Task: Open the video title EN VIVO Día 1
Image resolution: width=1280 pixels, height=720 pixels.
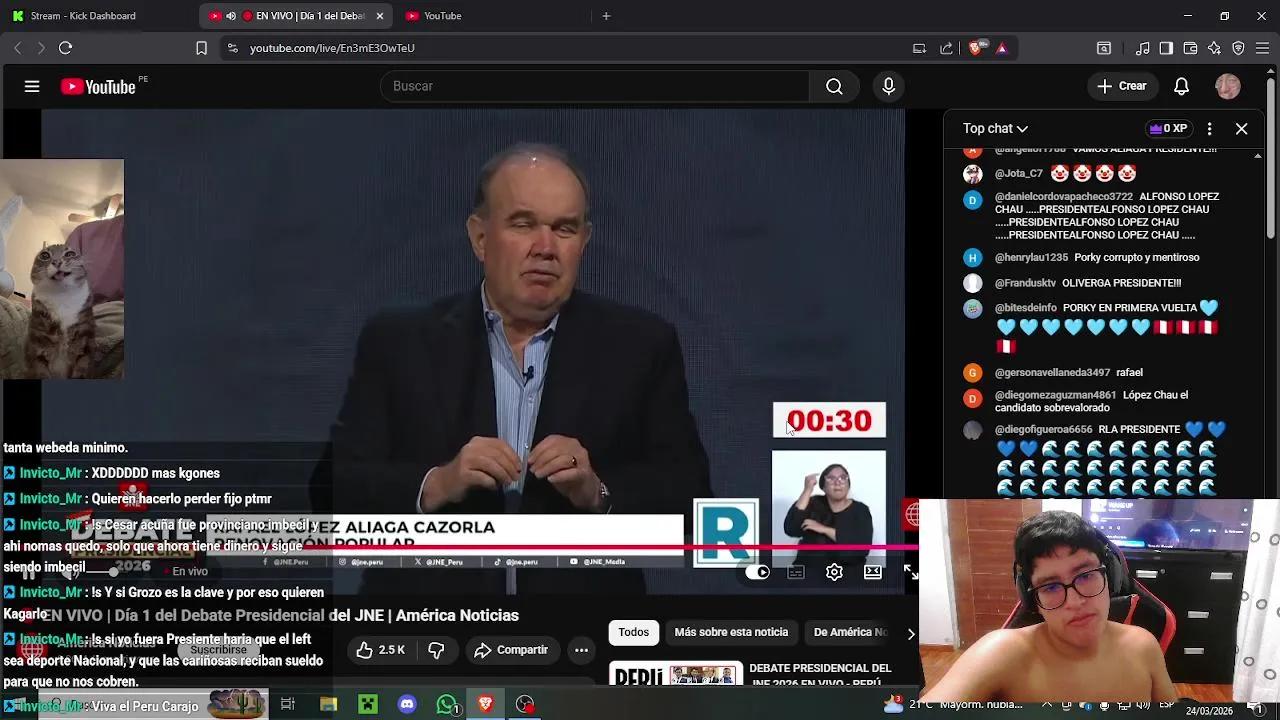Action: (x=280, y=615)
